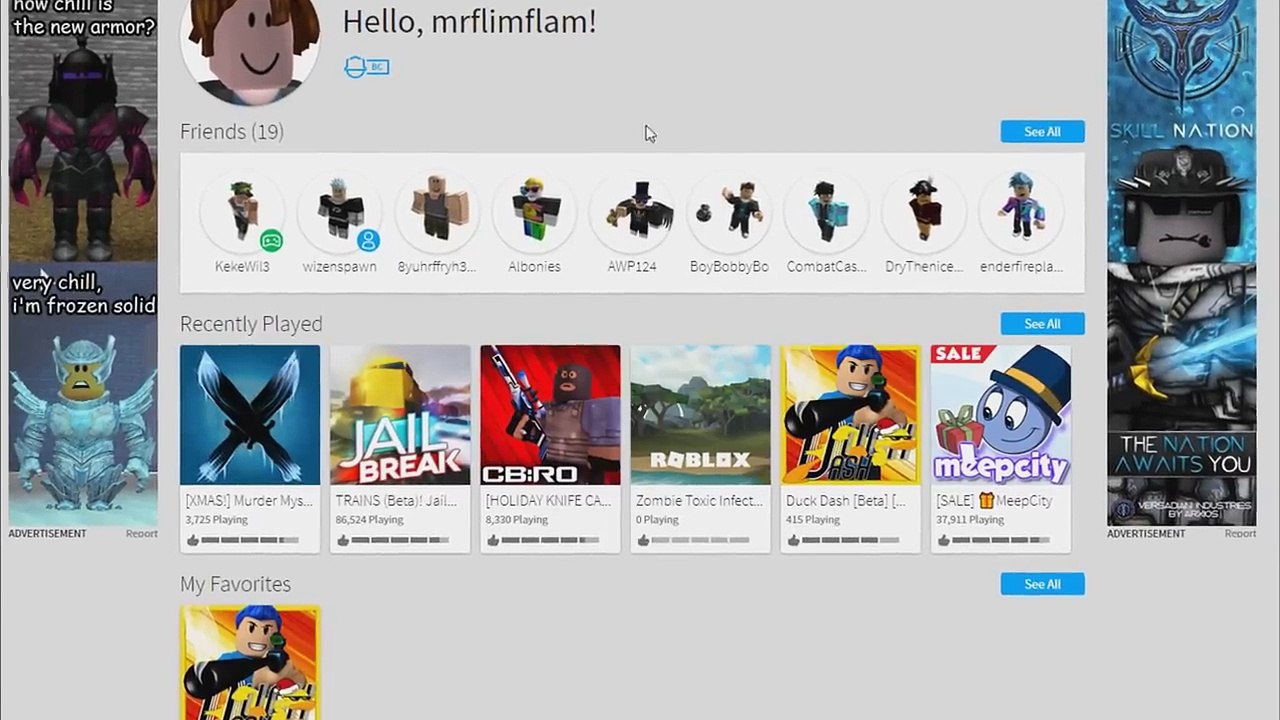Image resolution: width=1280 pixels, height=720 pixels.
Task: Click the '[HOLIDAY KNIFE CA...' game title
Action: click(548, 501)
